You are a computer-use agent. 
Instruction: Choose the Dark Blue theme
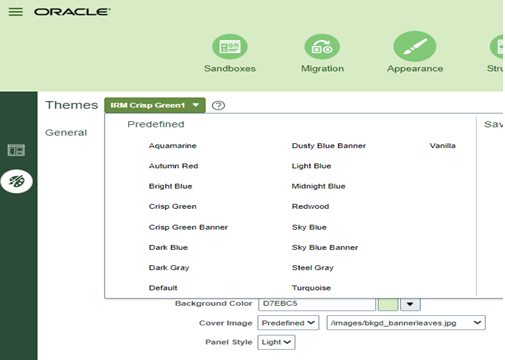tap(168, 248)
